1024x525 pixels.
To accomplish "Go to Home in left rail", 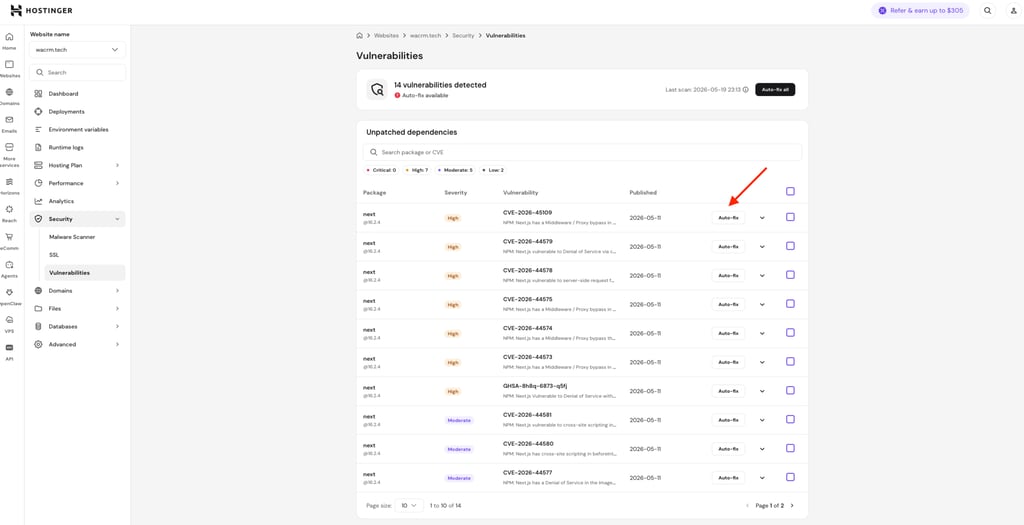I will [x=9, y=41].
